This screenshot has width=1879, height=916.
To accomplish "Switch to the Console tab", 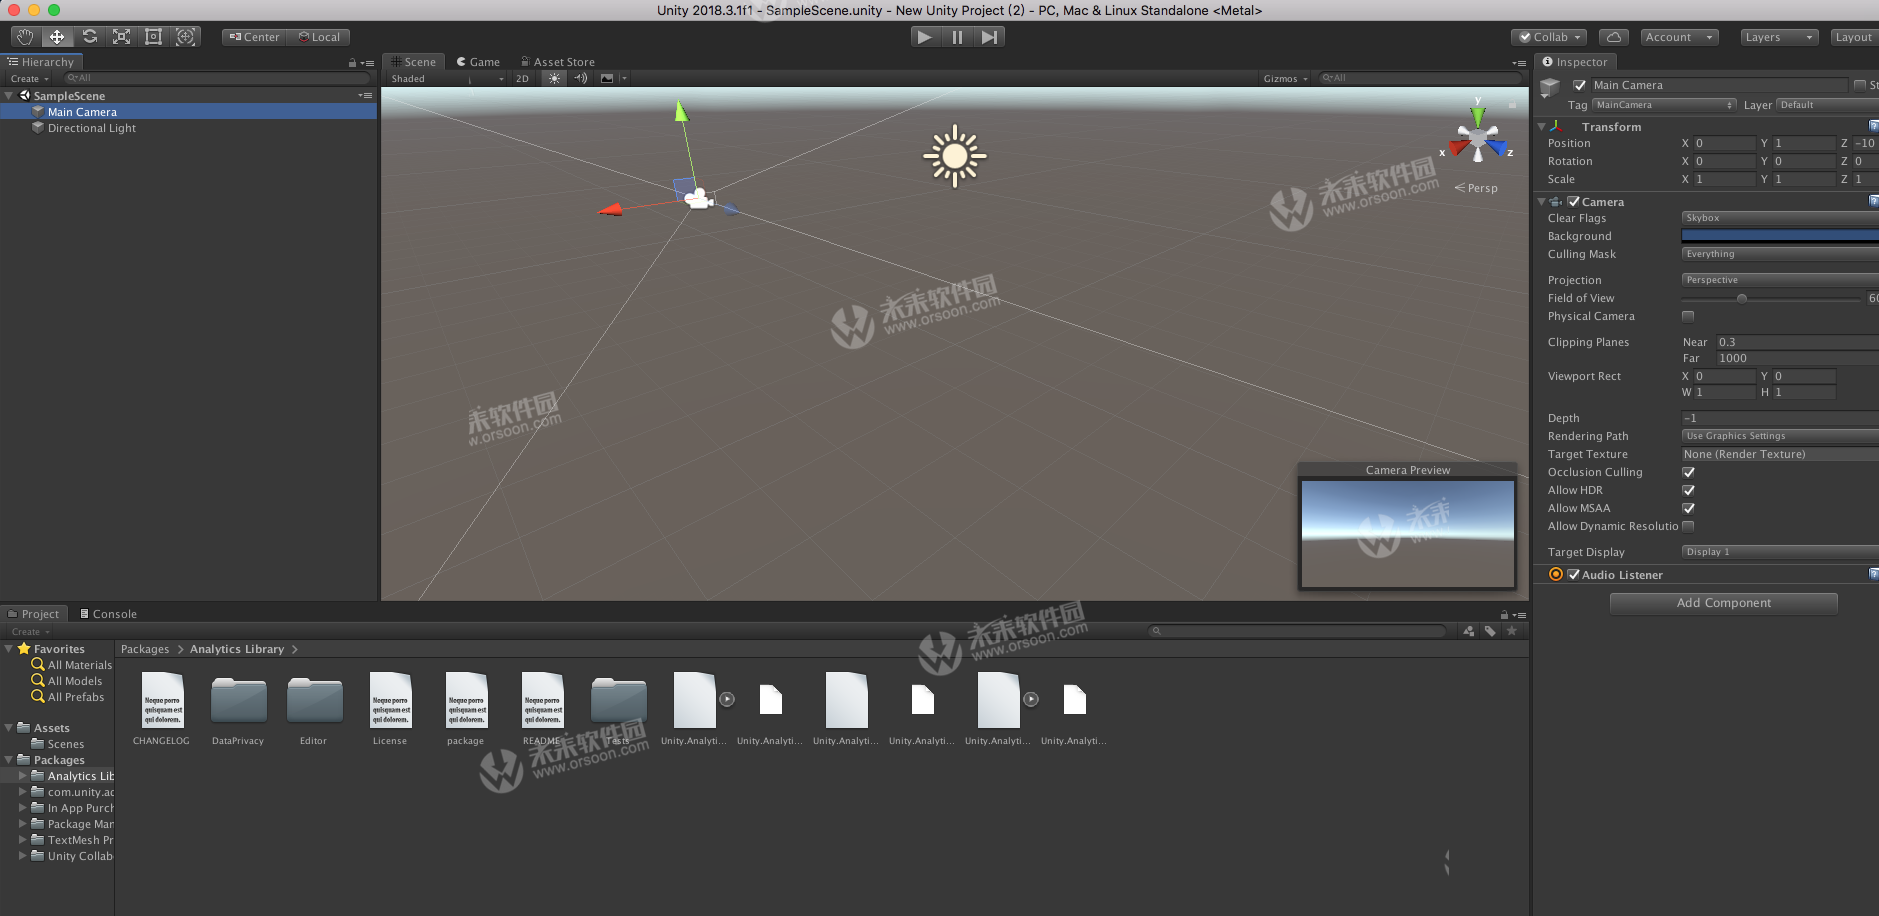I will click(x=108, y=614).
